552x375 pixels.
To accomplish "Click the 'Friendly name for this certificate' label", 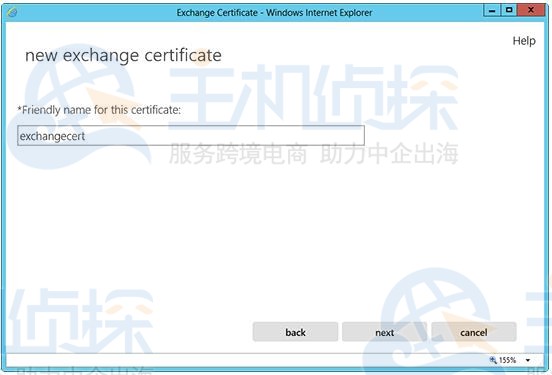I will [x=99, y=110].
